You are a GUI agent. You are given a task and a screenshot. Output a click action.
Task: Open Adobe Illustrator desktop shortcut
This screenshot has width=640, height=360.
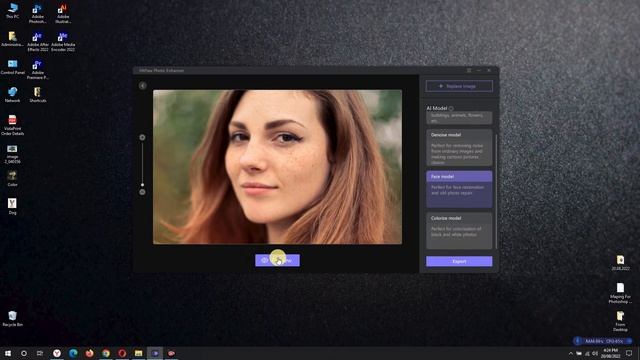pyautogui.click(x=63, y=14)
